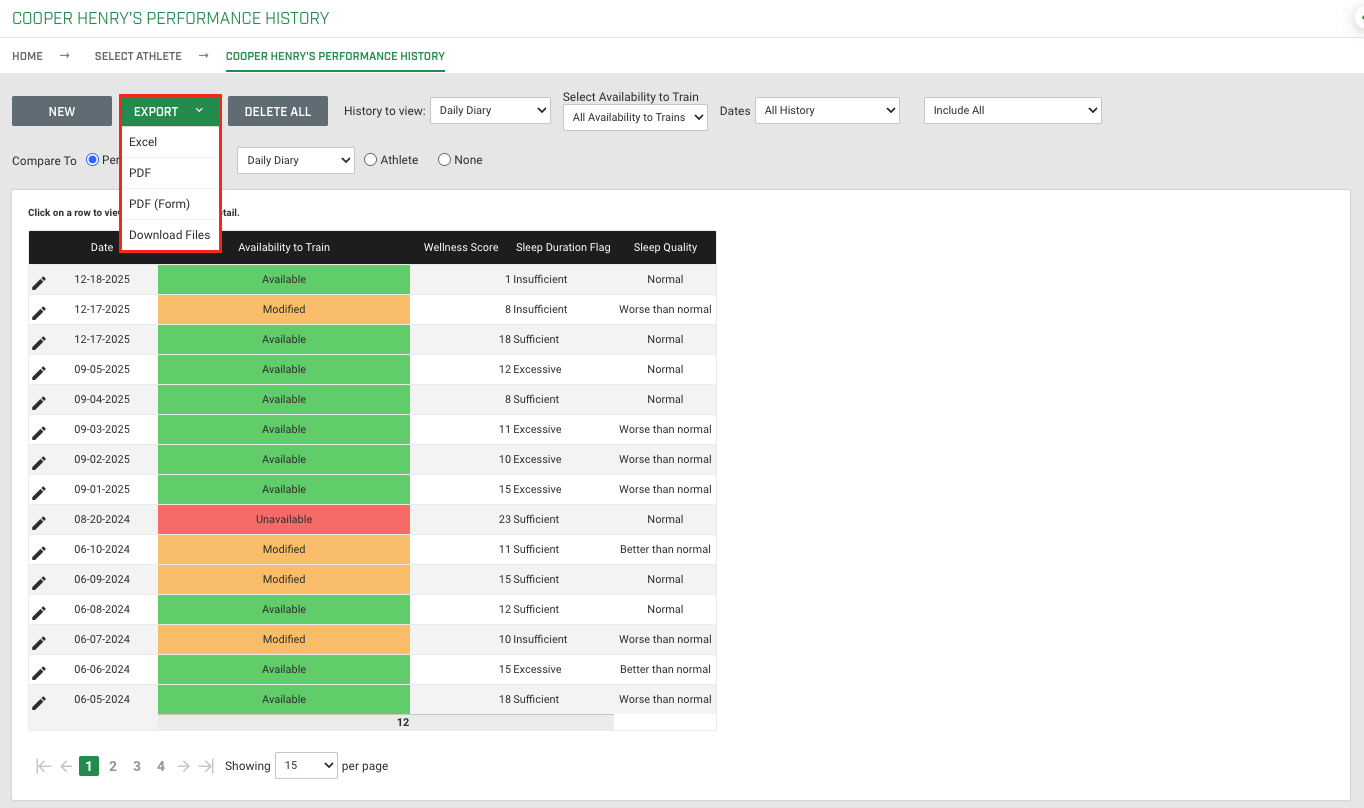This screenshot has height=808, width=1364.
Task: Click the previous page arrow
Action: pos(66,766)
